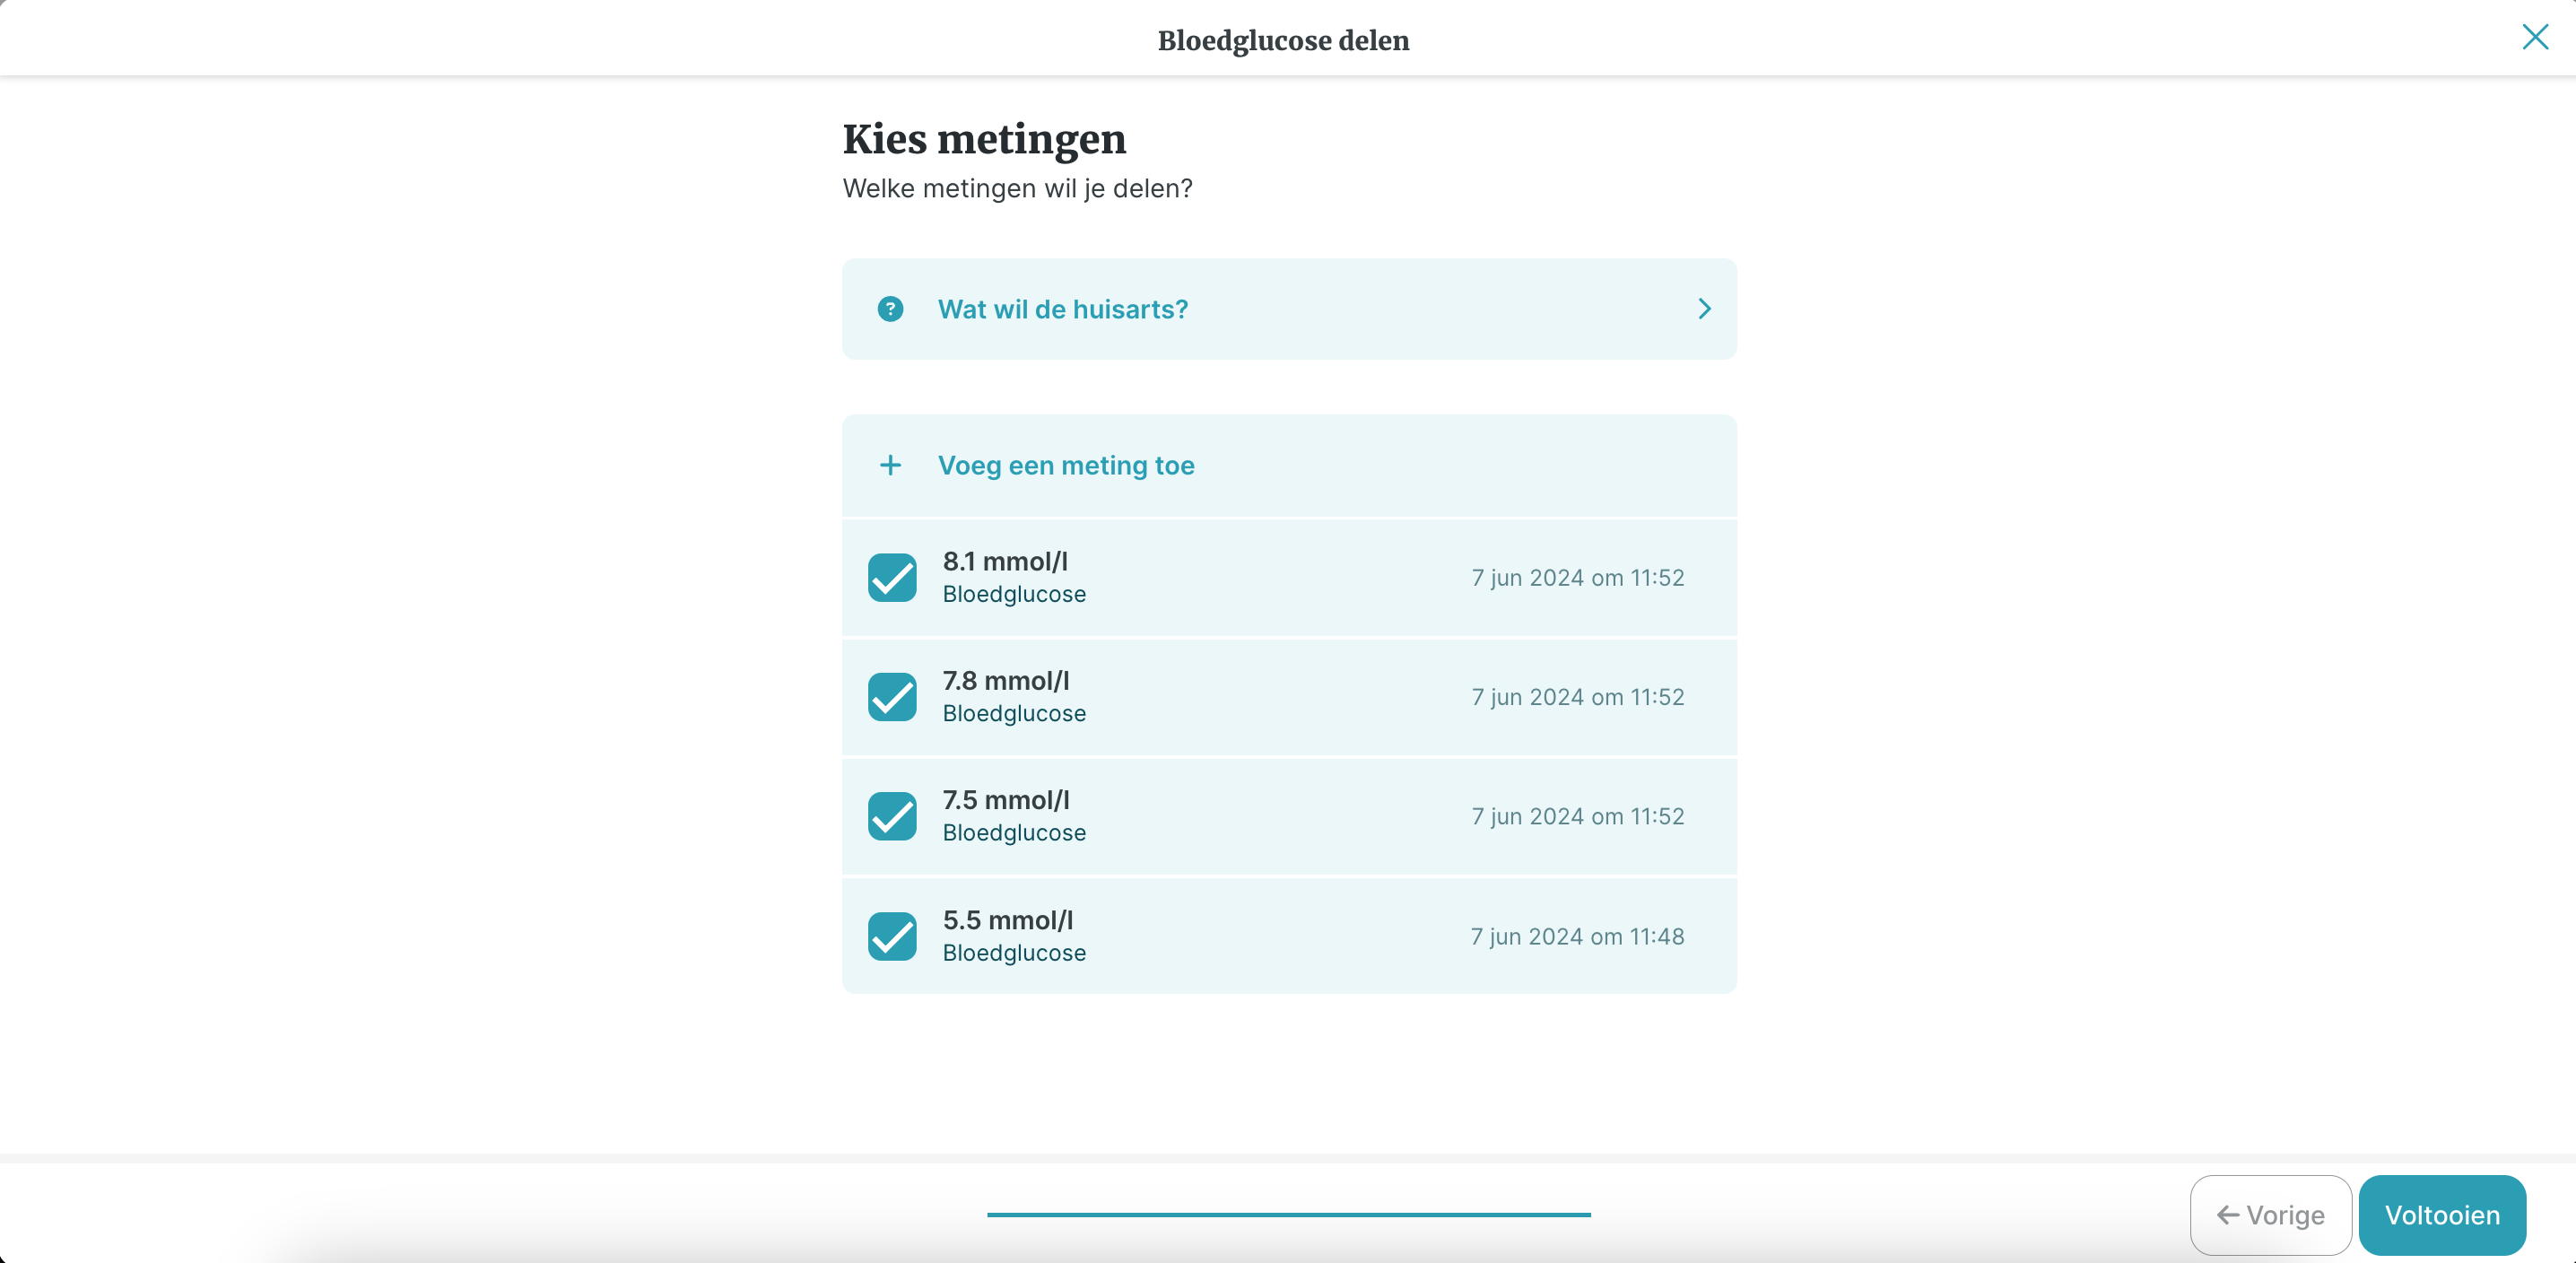Viewport: 2576px width, 1263px height.
Task: Uncheck the 5.5 mmol/l measurement
Action: [892, 936]
